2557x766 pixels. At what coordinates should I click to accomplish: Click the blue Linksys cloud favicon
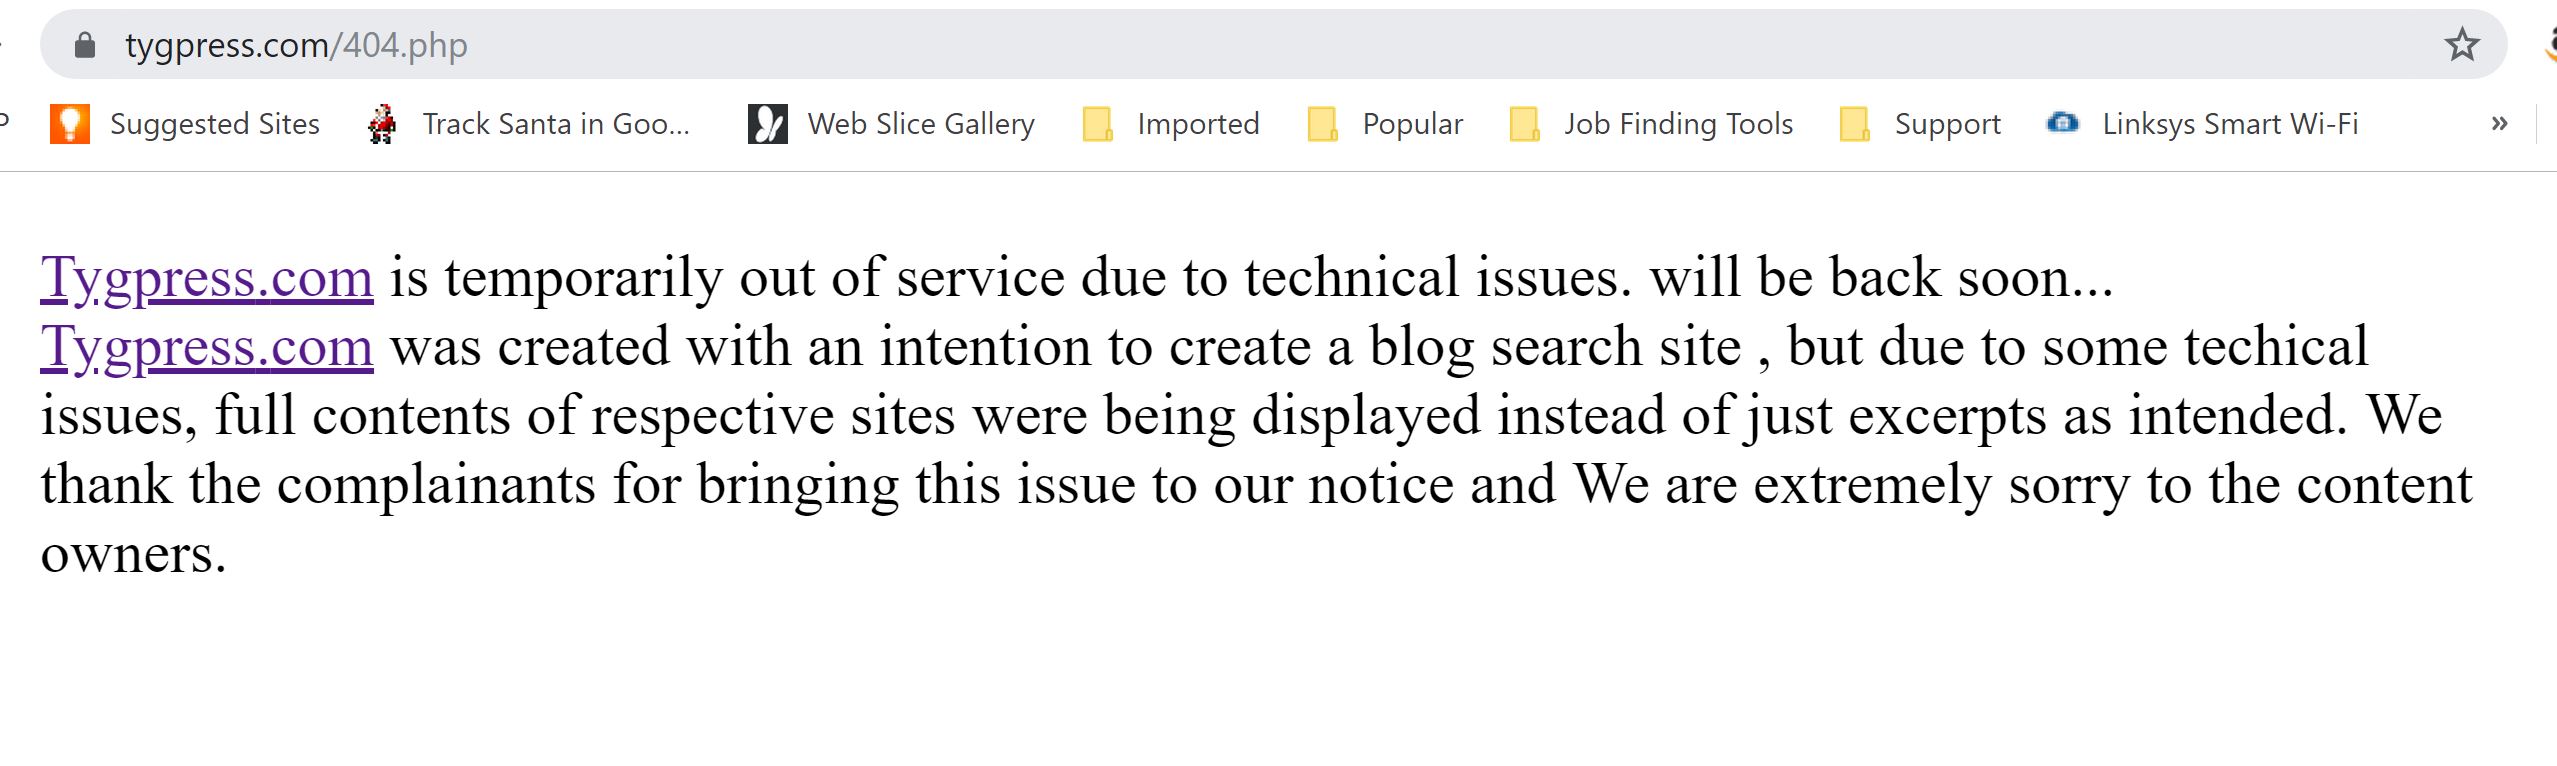tap(2062, 123)
